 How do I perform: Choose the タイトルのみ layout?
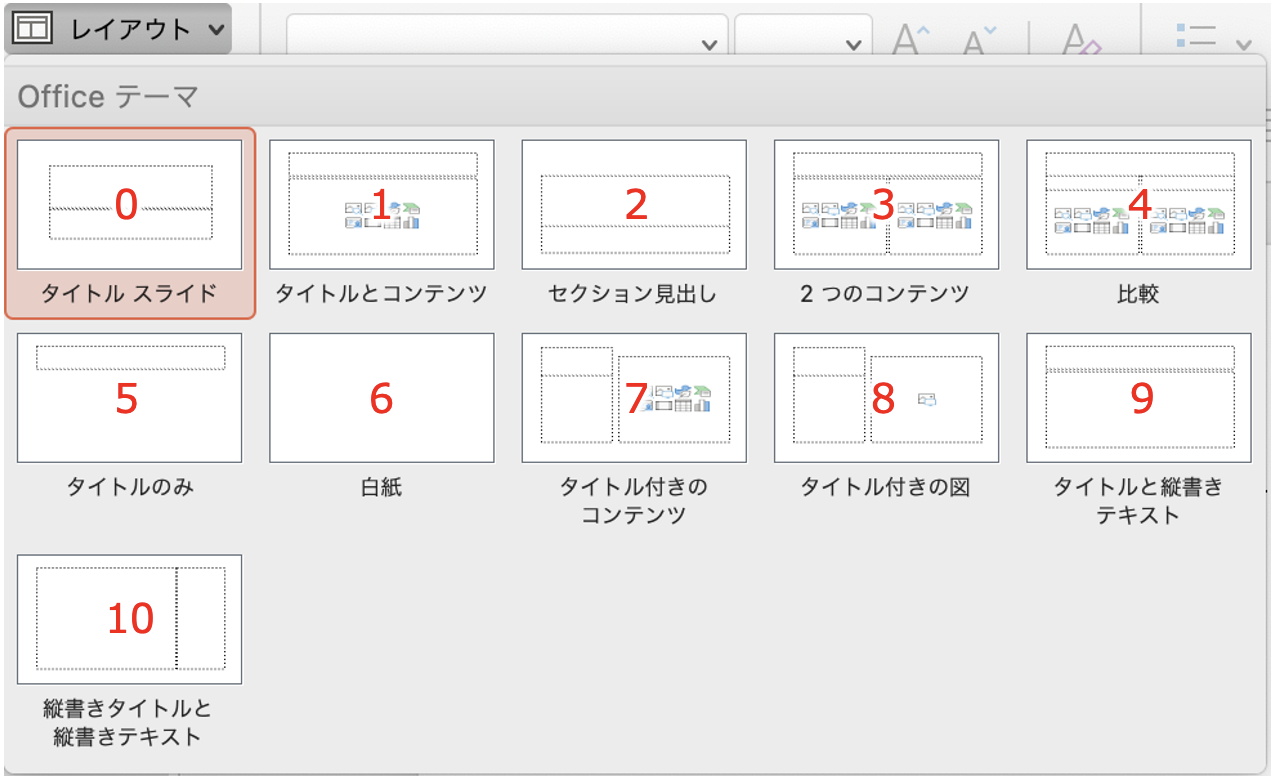[x=130, y=398]
